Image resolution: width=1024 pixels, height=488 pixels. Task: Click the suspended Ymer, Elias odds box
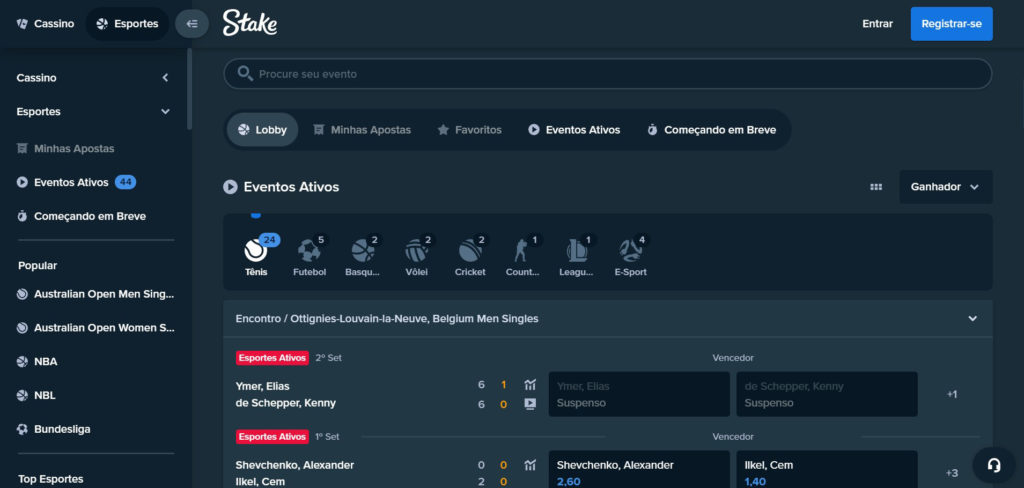point(639,395)
